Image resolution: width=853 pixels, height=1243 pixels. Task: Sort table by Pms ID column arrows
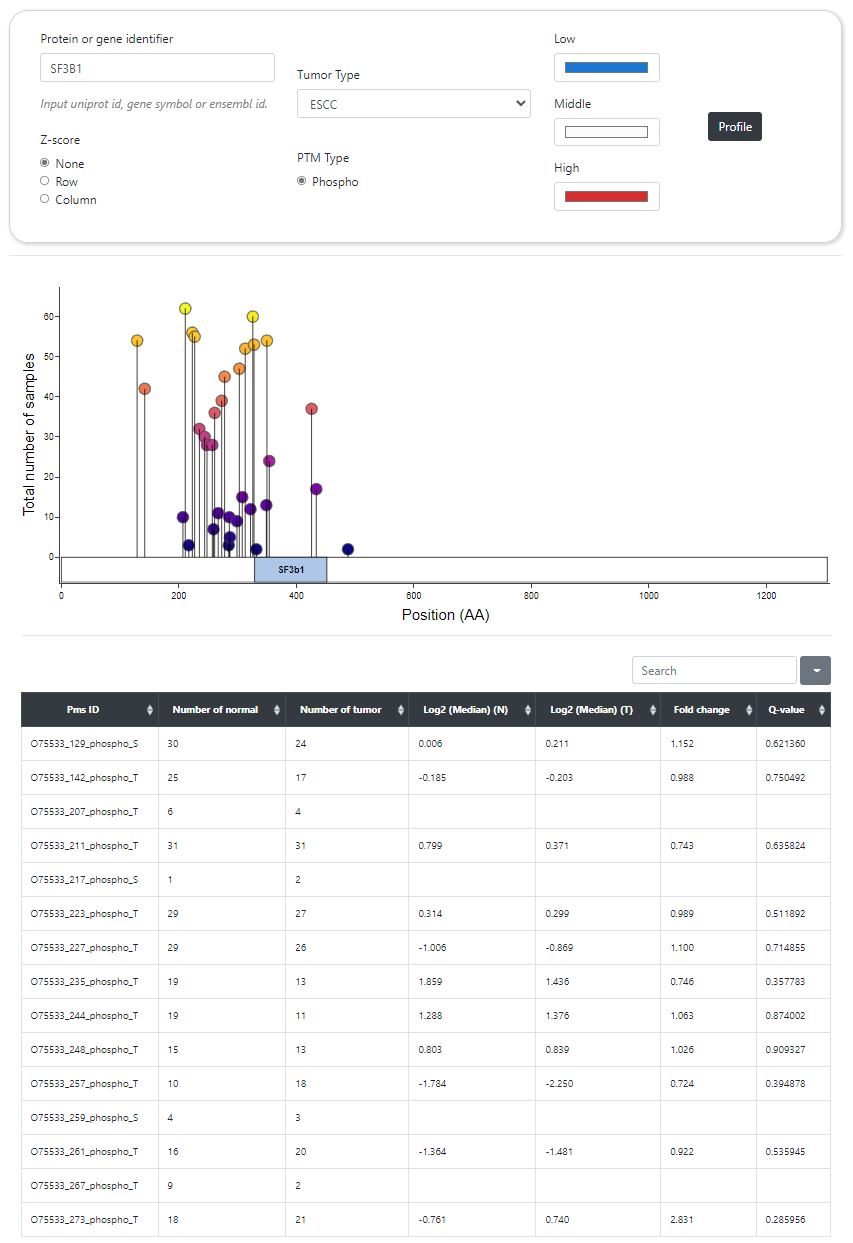click(x=150, y=710)
